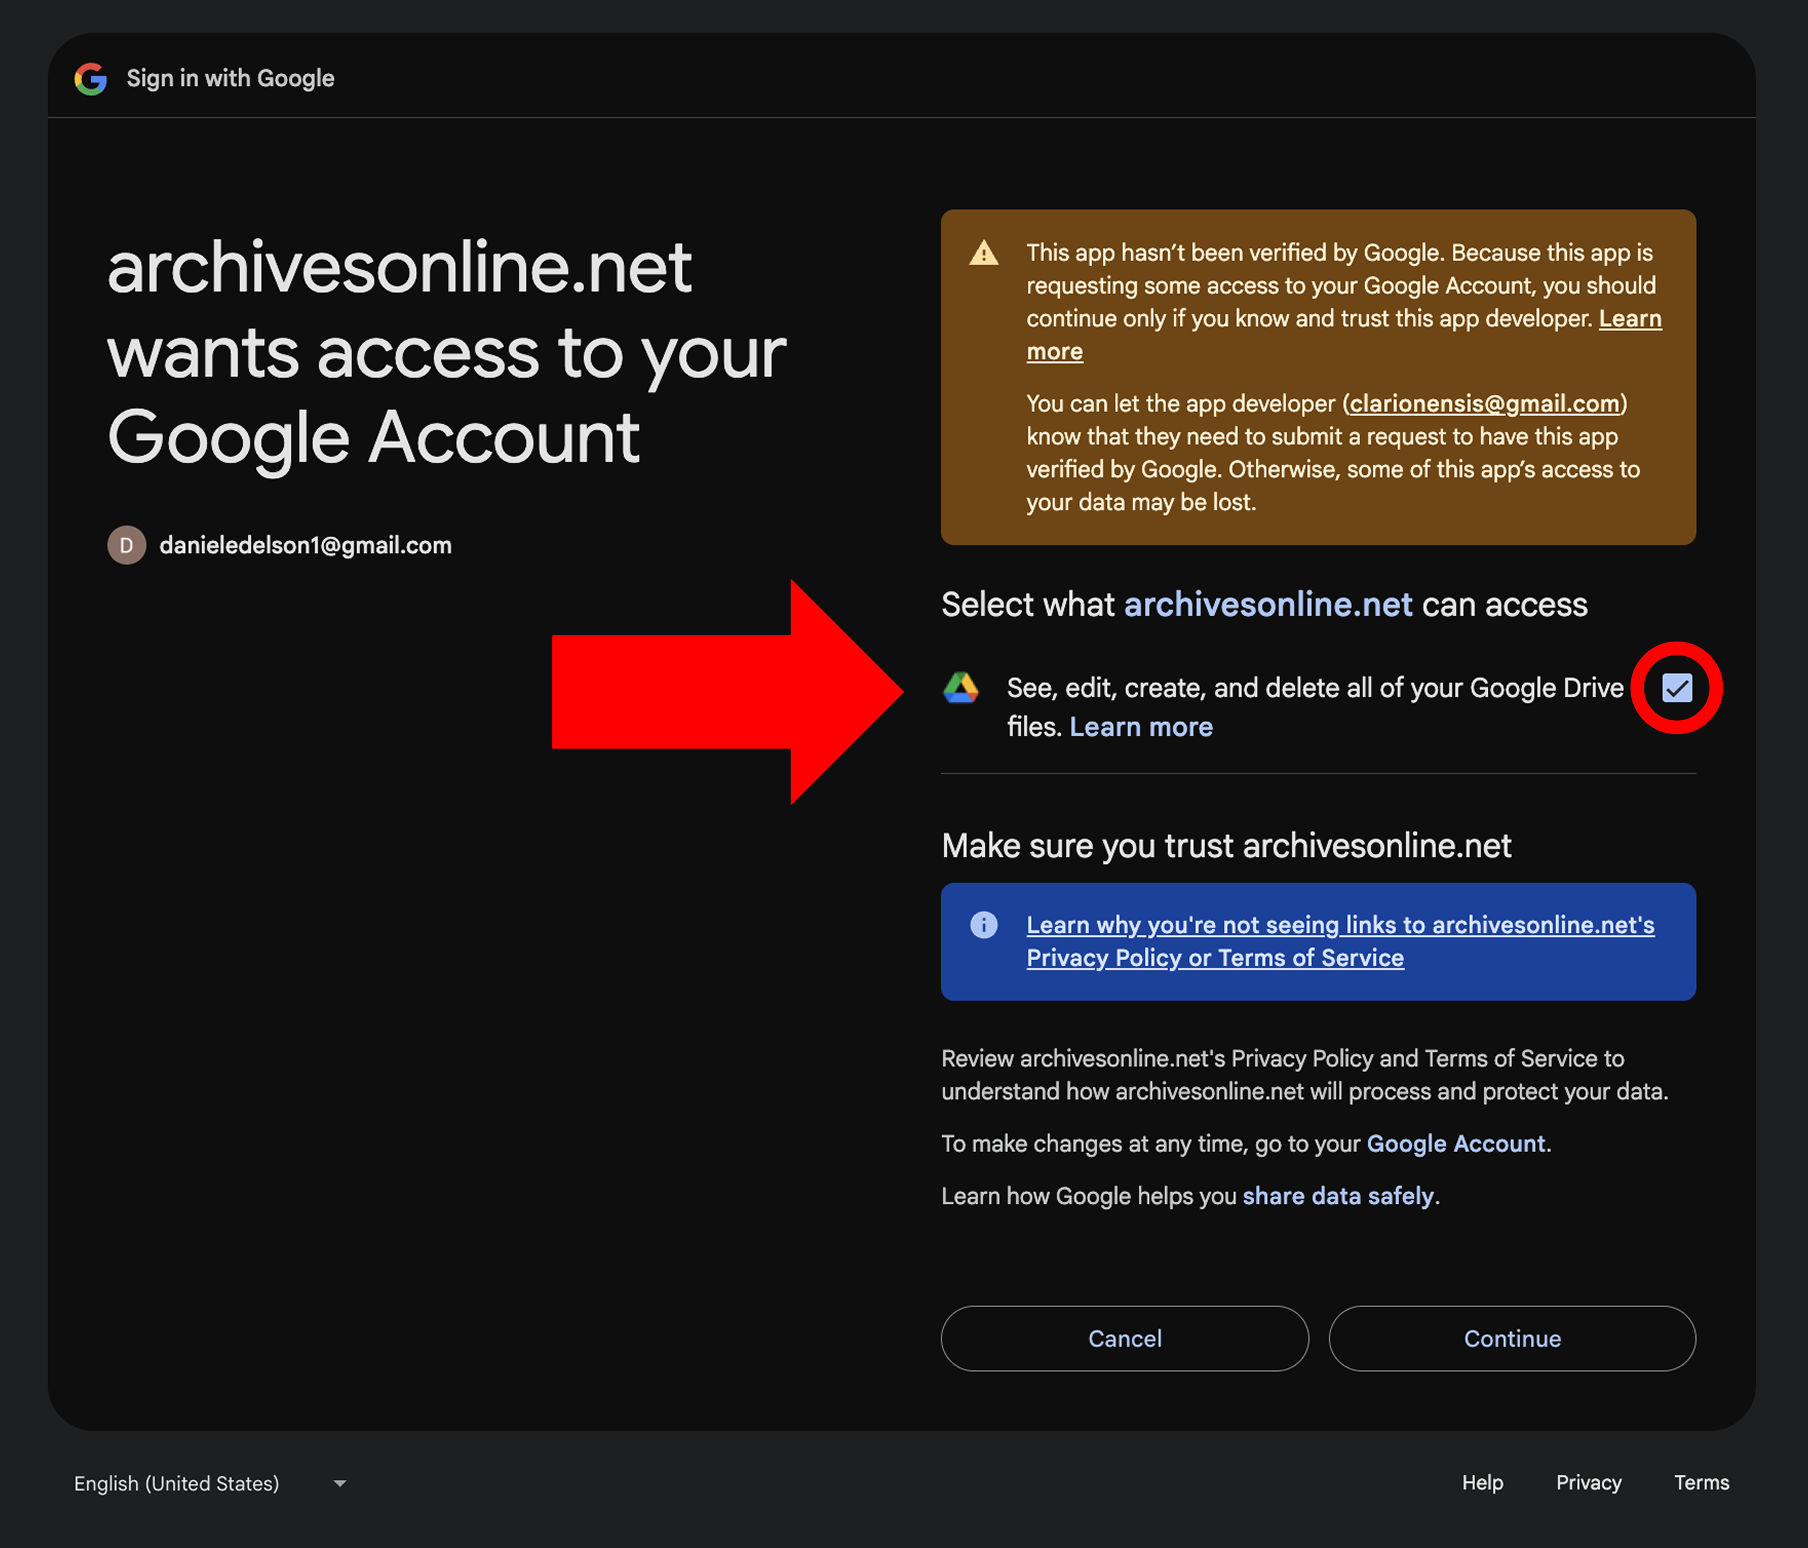This screenshot has height=1548, width=1808.
Task: Click the Google Drive icon
Action: click(961, 688)
